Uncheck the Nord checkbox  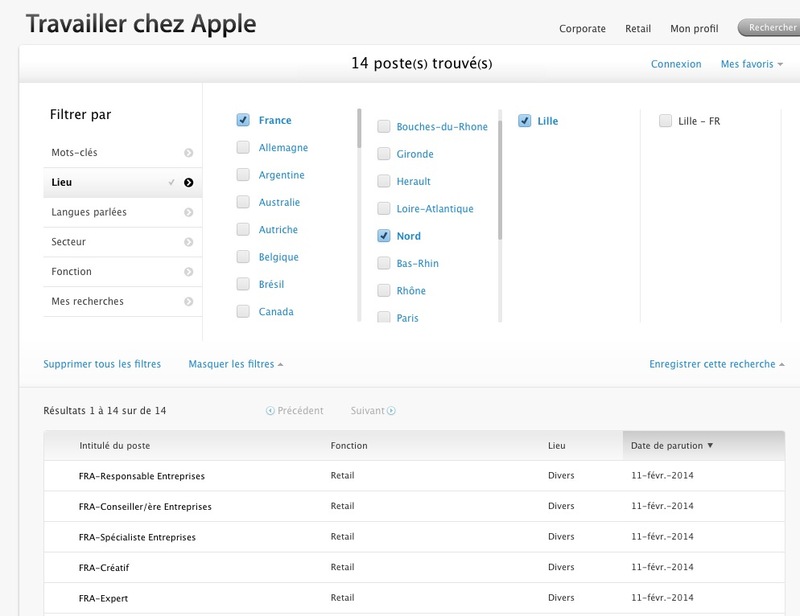coord(384,236)
